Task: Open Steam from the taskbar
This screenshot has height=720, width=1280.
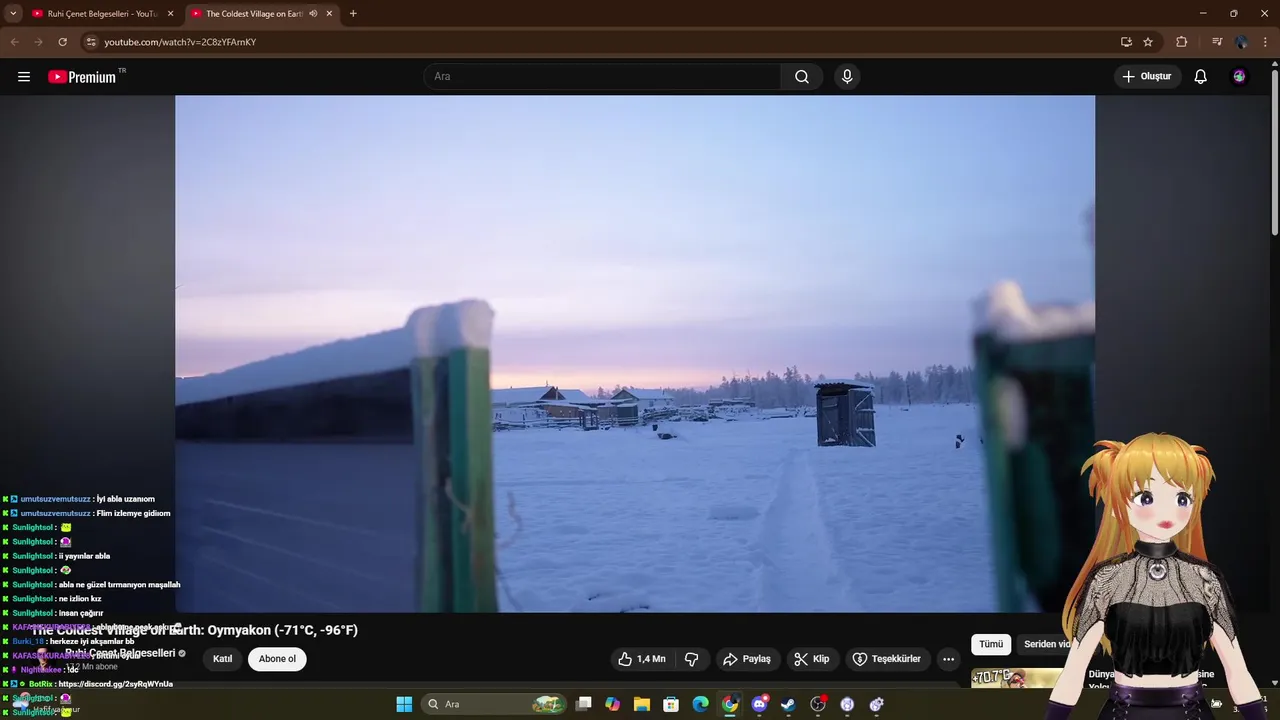Action: [789, 704]
